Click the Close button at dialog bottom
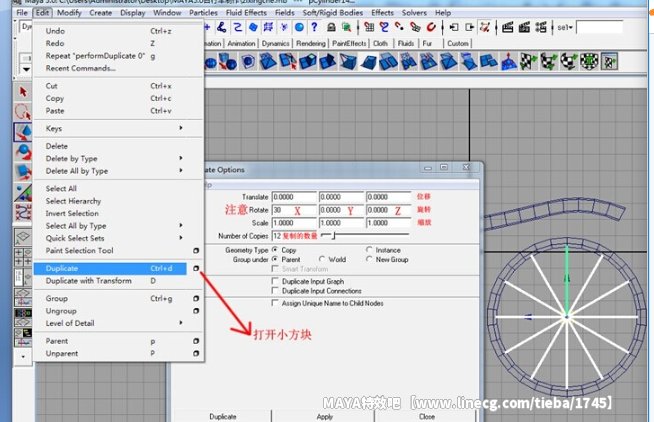654x422 pixels. tap(427, 417)
